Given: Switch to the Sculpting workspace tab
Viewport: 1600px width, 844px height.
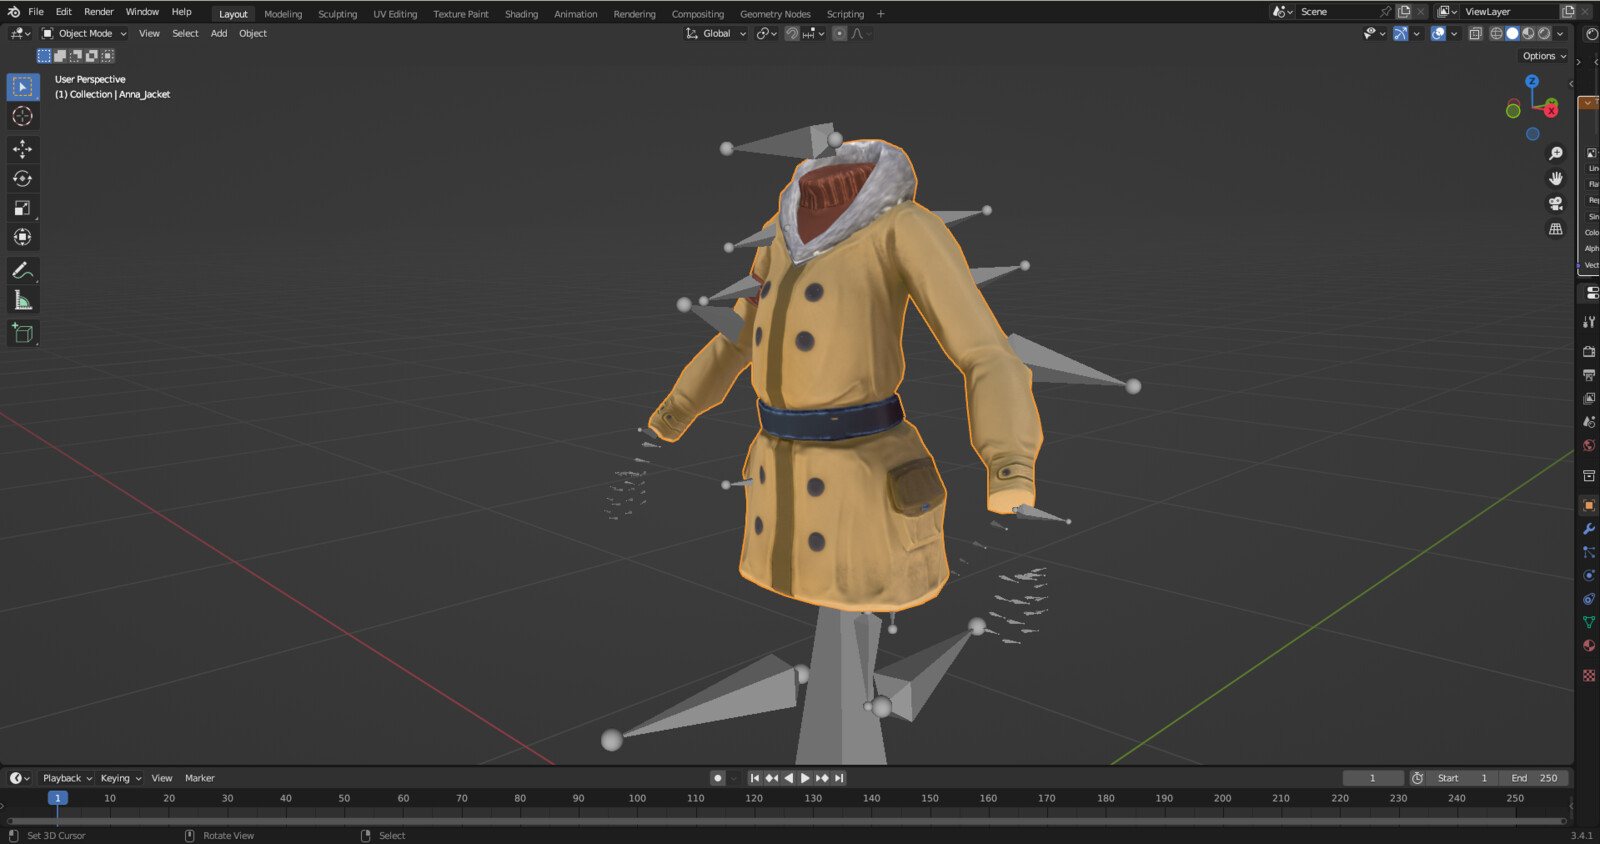Looking at the screenshot, I should 337,14.
